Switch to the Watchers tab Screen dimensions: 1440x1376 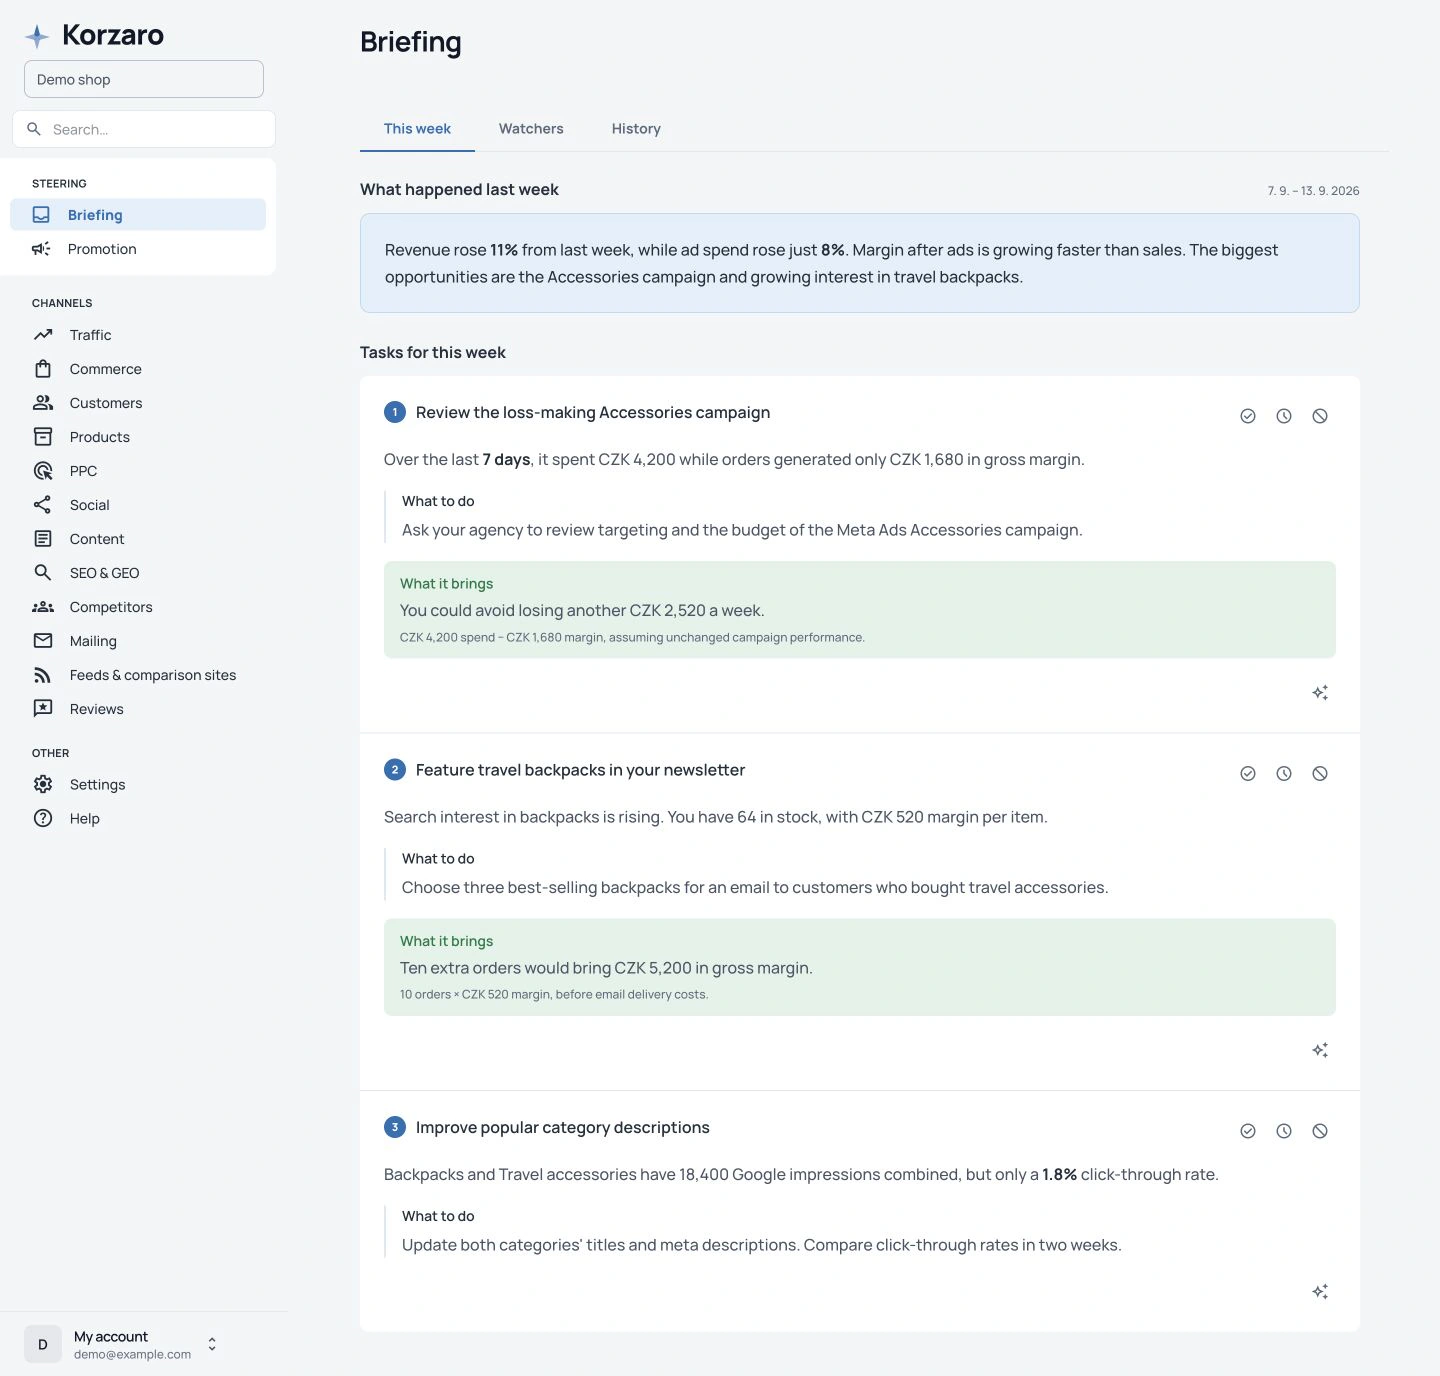[x=531, y=129]
